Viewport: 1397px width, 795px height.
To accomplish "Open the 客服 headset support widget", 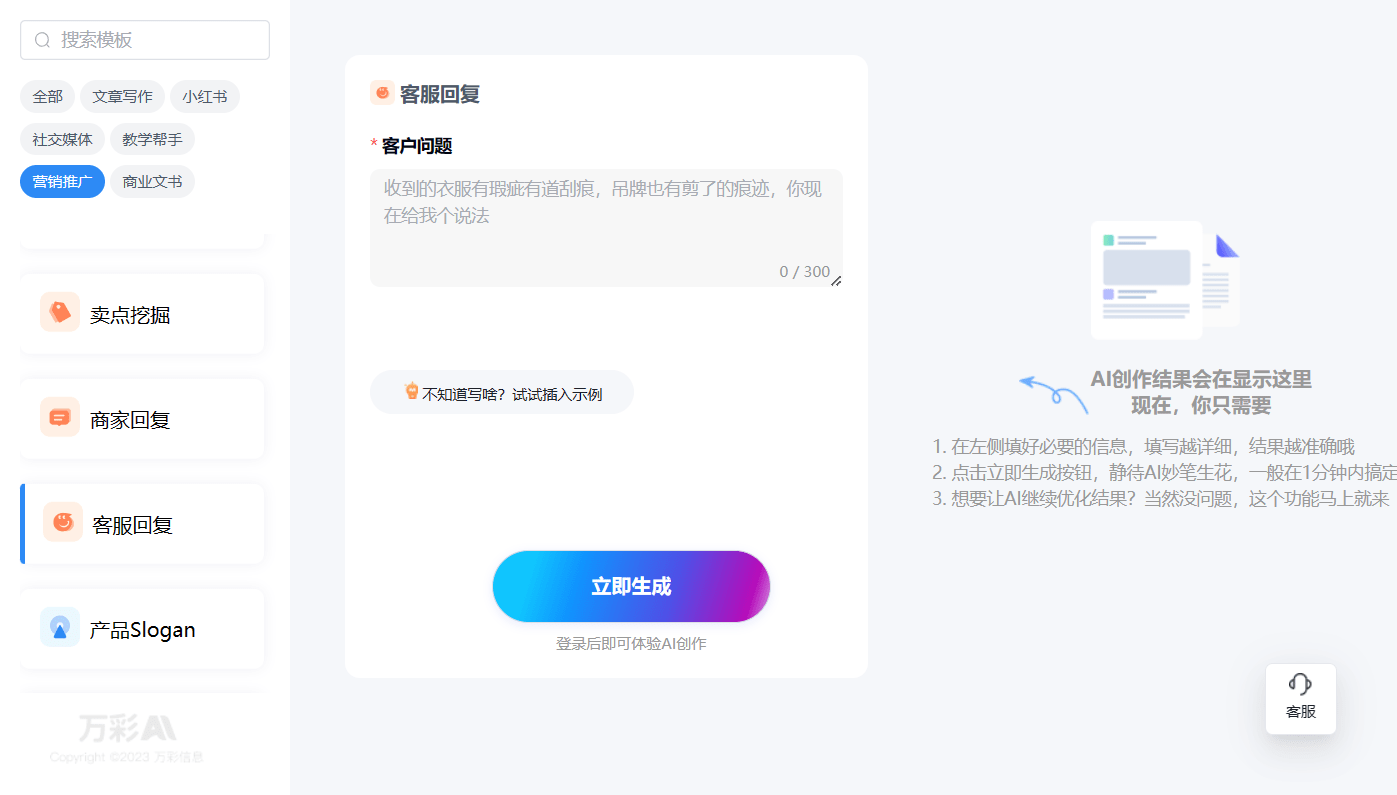I will coord(1301,699).
